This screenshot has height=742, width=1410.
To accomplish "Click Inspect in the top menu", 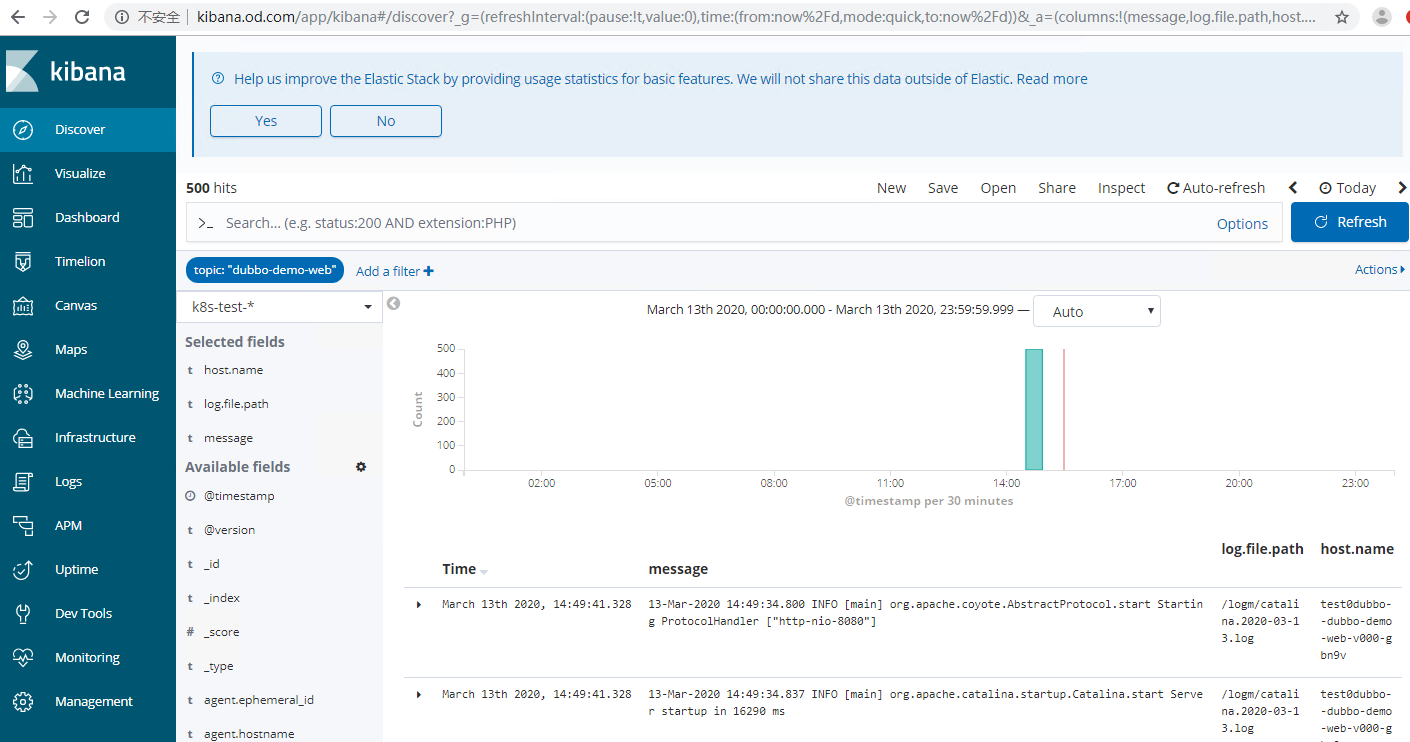I will (x=1121, y=188).
